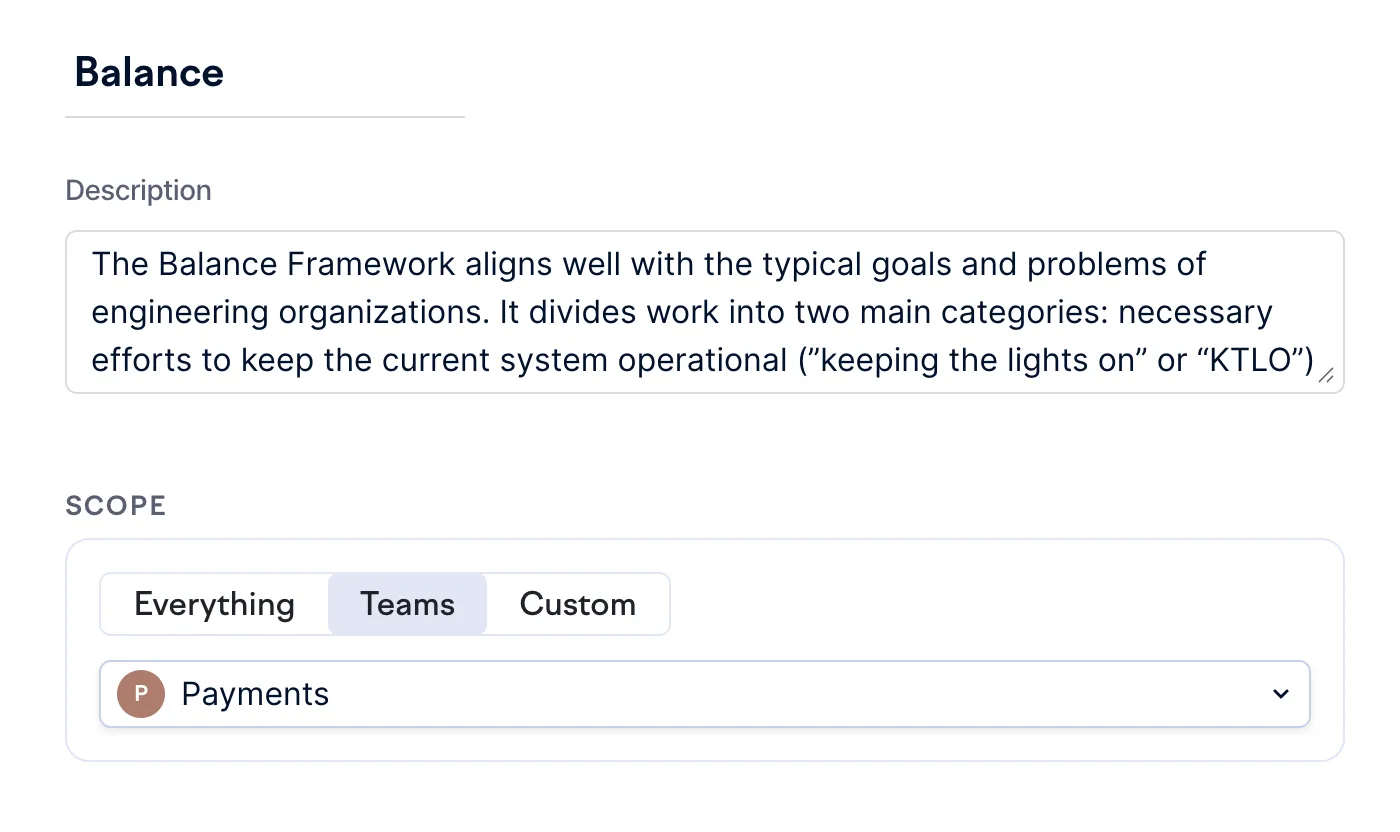Select the Teams scope option
The image size is (1400, 832).
[x=407, y=604]
